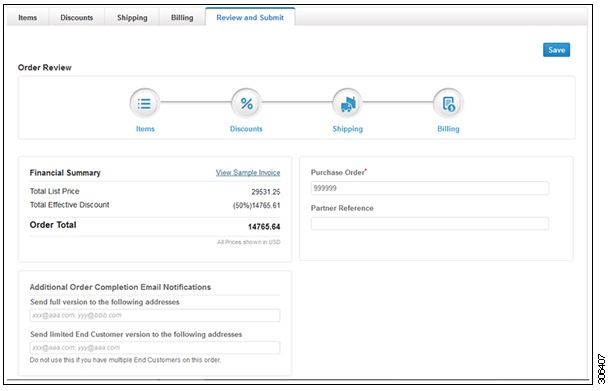The height and width of the screenshot is (391, 612).
Task: Click the Billing label under the step icon
Action: (448, 129)
